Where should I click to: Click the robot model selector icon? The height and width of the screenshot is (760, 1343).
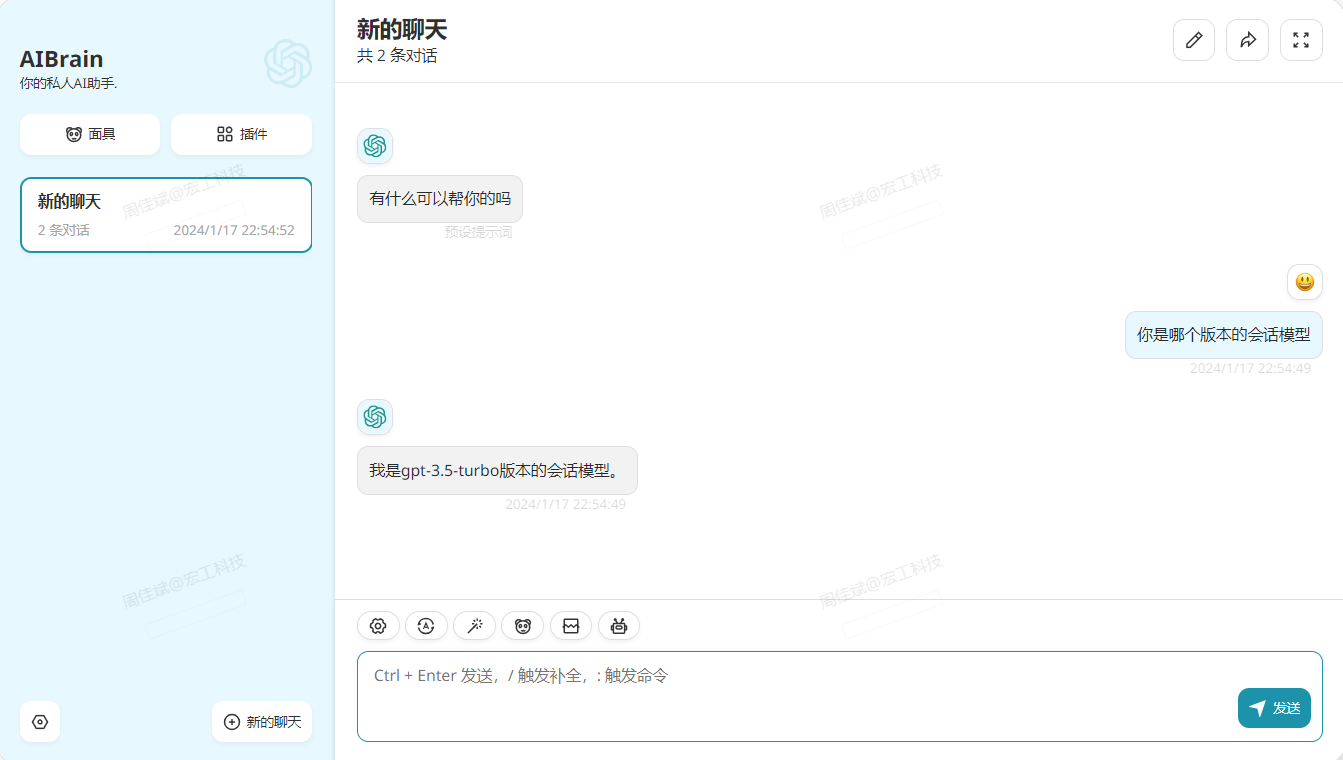(619, 626)
